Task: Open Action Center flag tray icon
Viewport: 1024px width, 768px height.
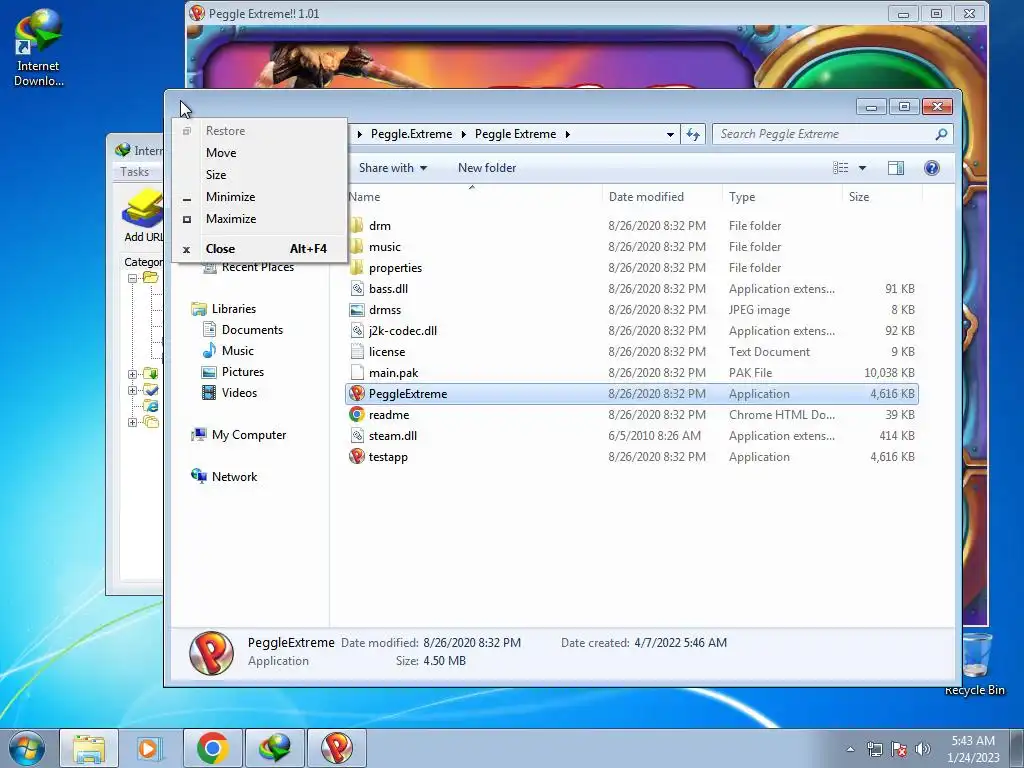Action: tap(899, 749)
